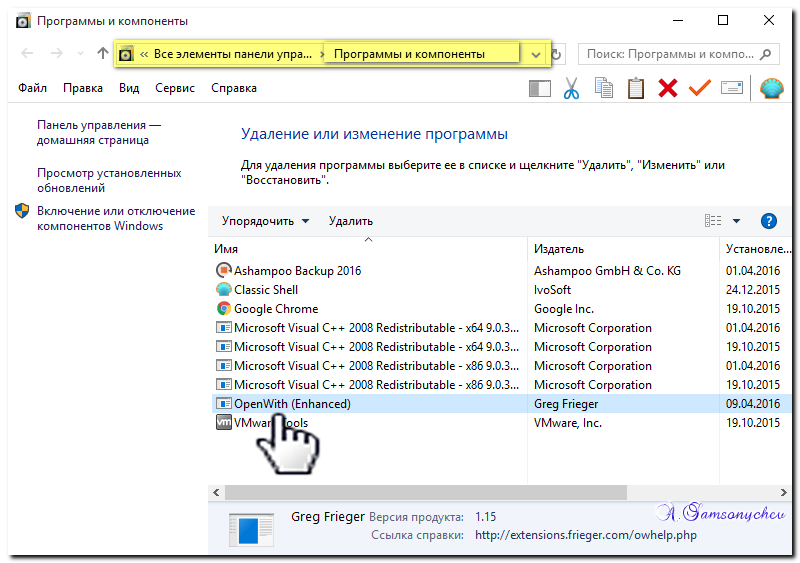Select the Classic Shell entry
This screenshot has height=563, width=800.
(x=266, y=289)
